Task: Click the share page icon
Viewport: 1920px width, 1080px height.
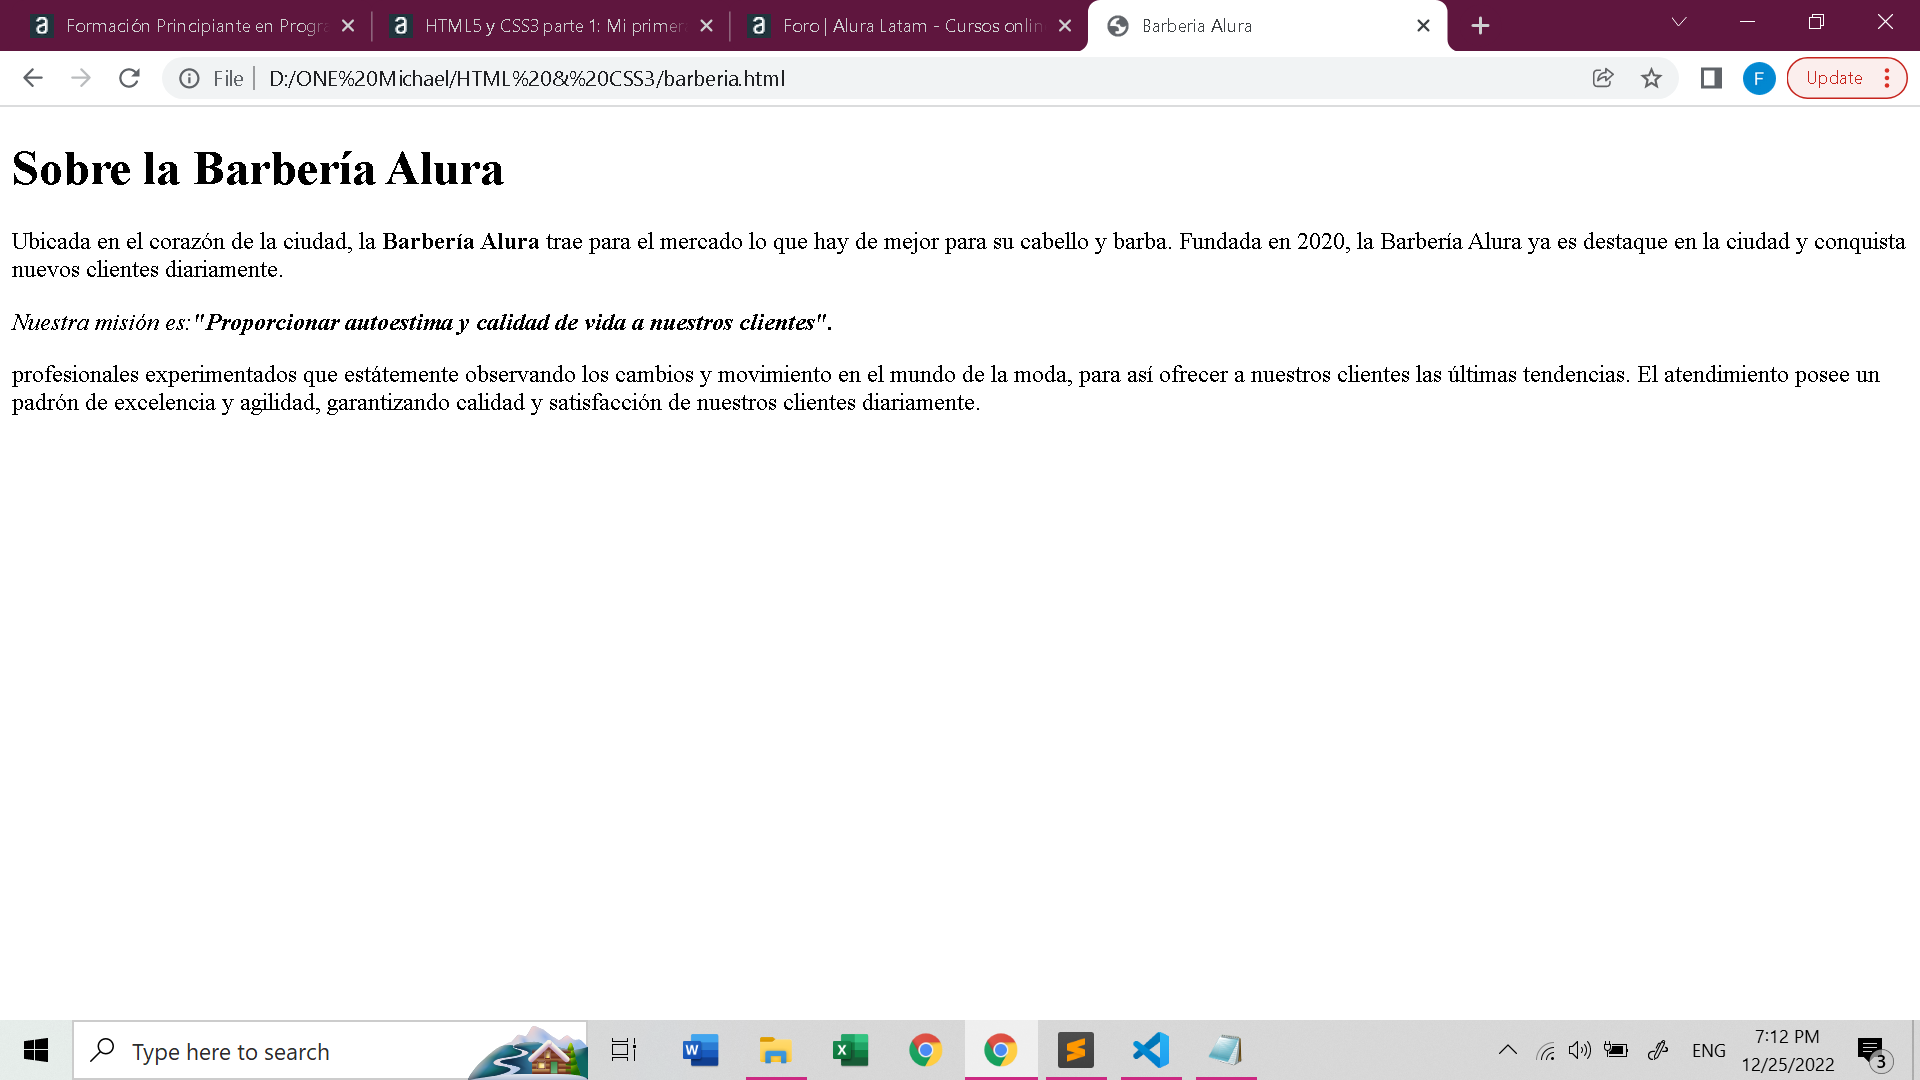Action: point(1602,78)
